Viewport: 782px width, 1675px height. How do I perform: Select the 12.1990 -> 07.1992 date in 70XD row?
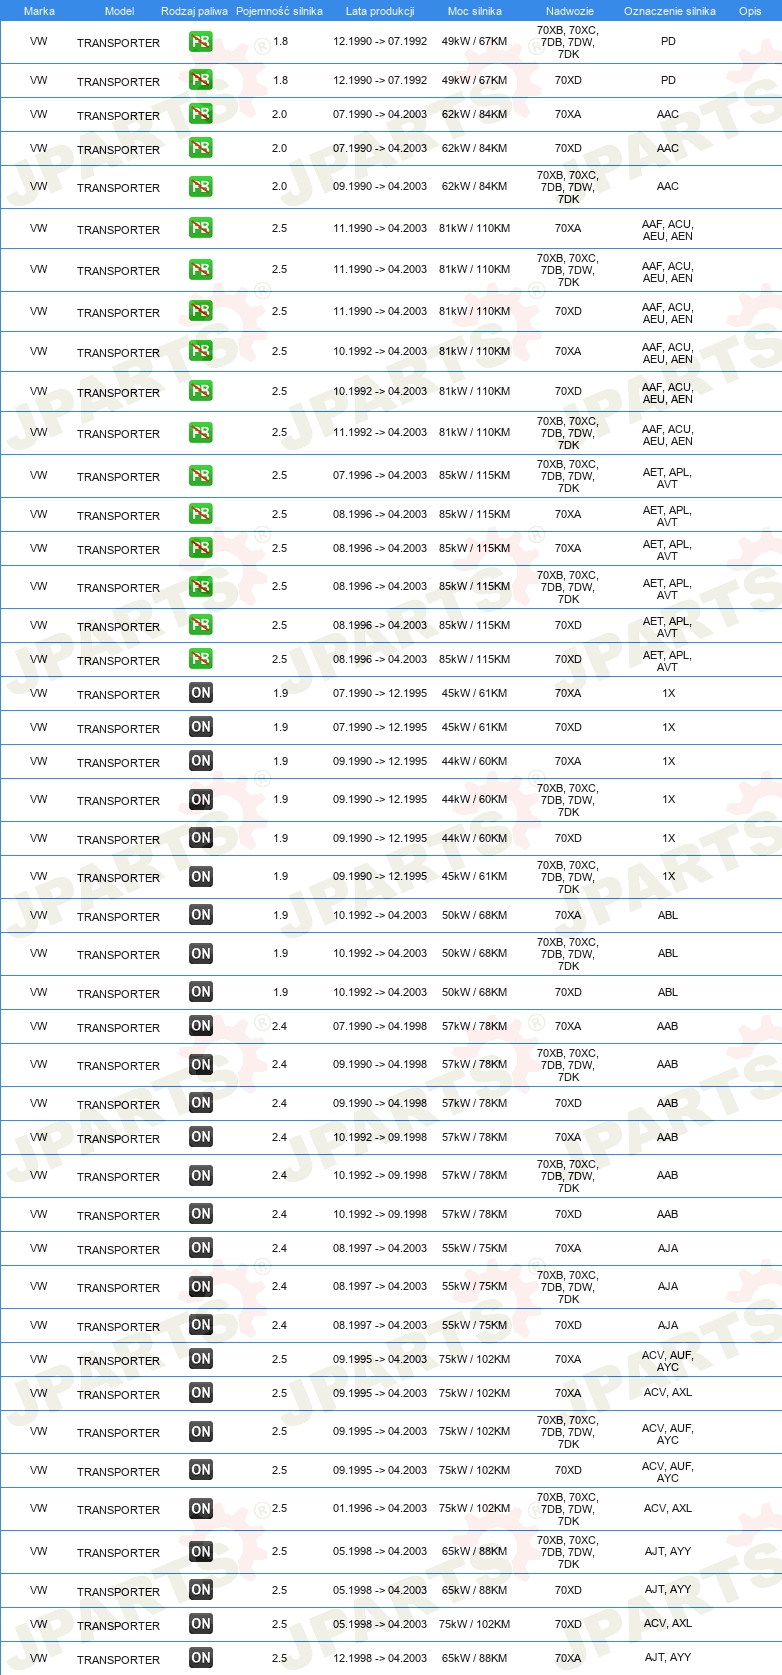(380, 80)
